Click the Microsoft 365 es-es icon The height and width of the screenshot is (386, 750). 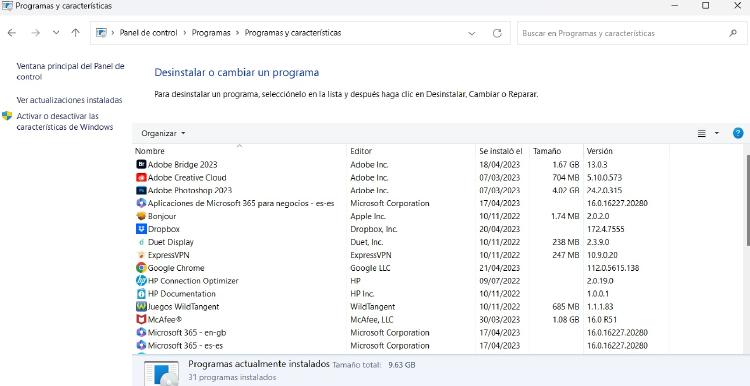141,345
